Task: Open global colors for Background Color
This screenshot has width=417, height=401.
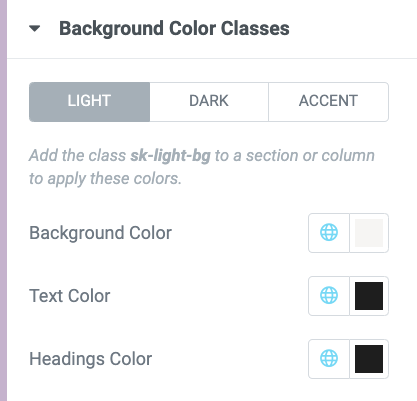Action: (329, 233)
